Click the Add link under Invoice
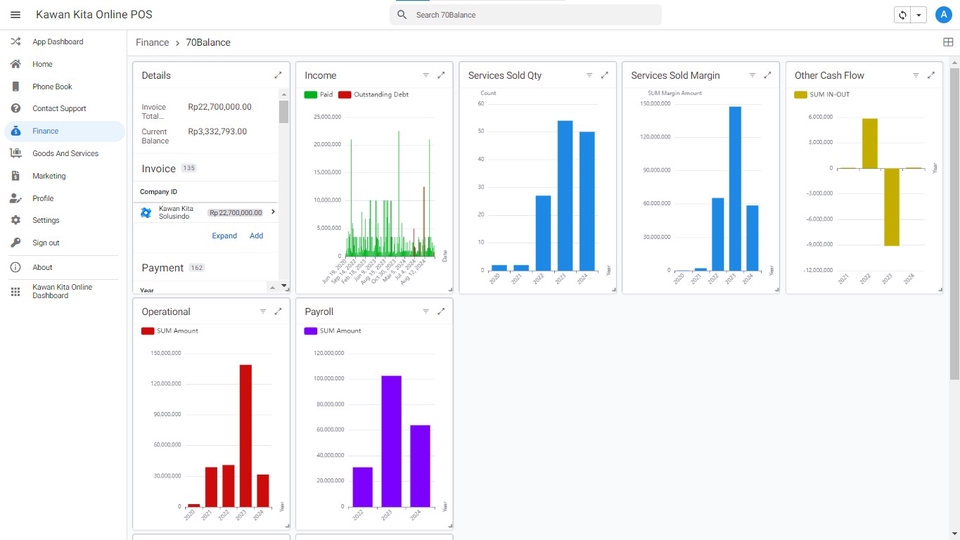This screenshot has height=540, width=960. pyautogui.click(x=256, y=236)
